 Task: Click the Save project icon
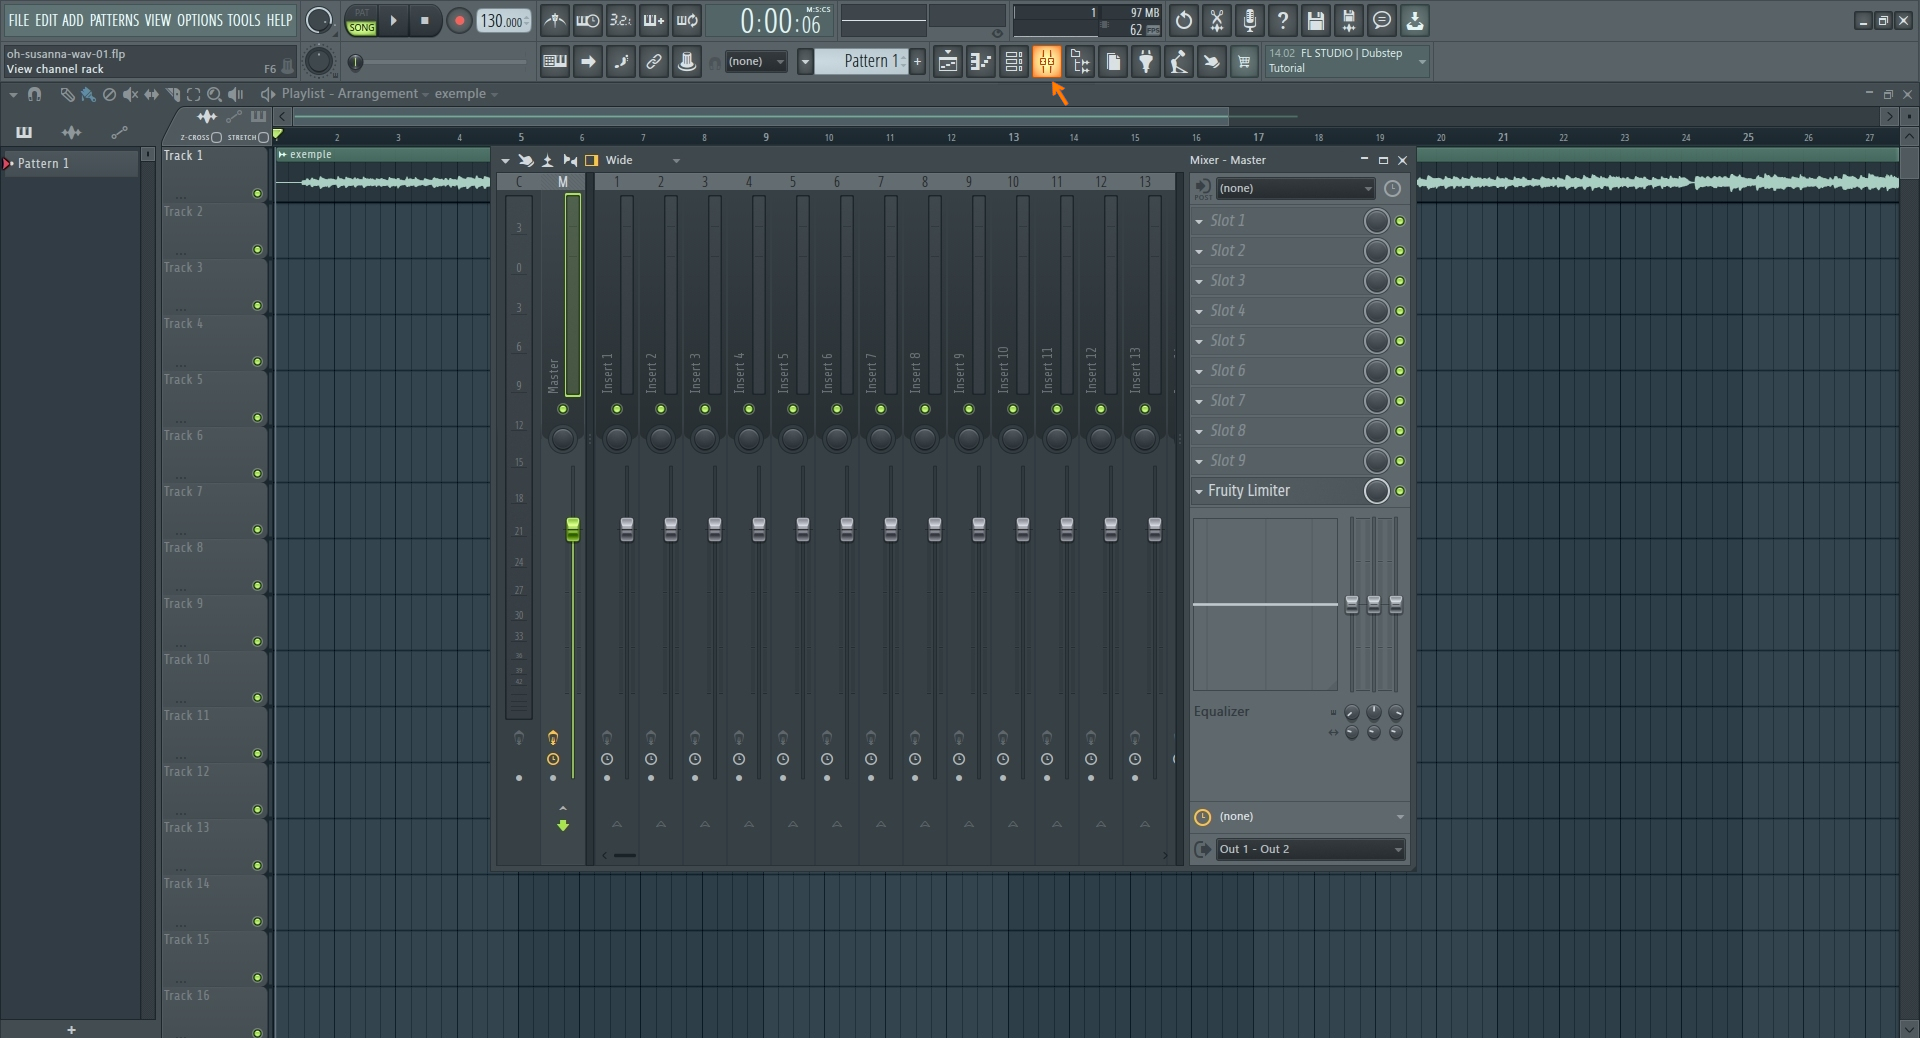(1316, 20)
